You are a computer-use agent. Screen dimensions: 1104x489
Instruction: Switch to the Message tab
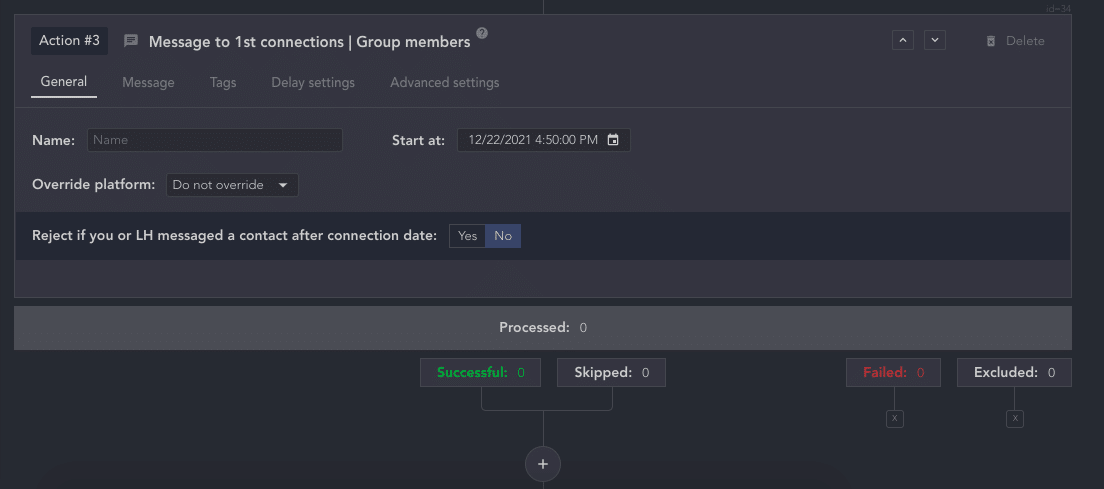(148, 83)
